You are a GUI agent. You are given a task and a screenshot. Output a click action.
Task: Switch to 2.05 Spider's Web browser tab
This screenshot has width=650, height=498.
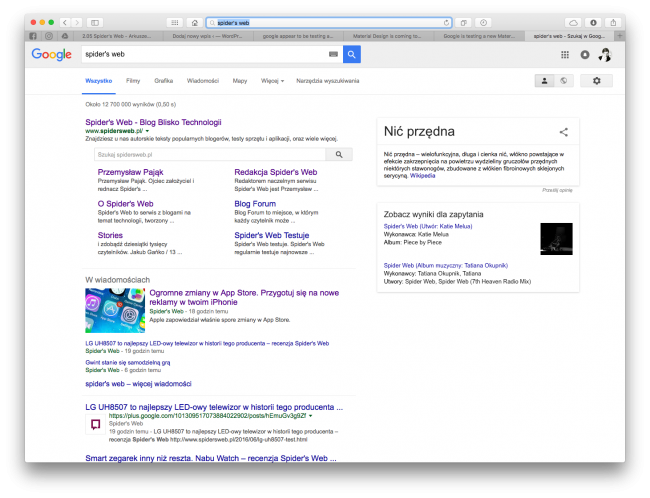(x=116, y=36)
